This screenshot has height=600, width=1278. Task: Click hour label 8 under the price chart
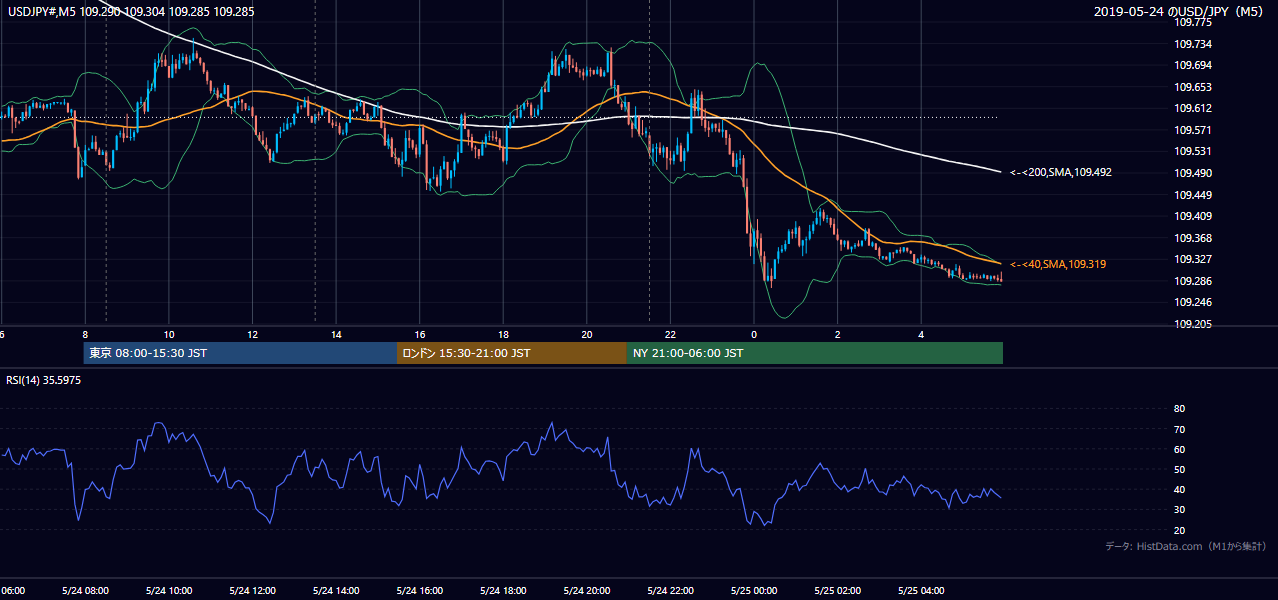(85, 334)
